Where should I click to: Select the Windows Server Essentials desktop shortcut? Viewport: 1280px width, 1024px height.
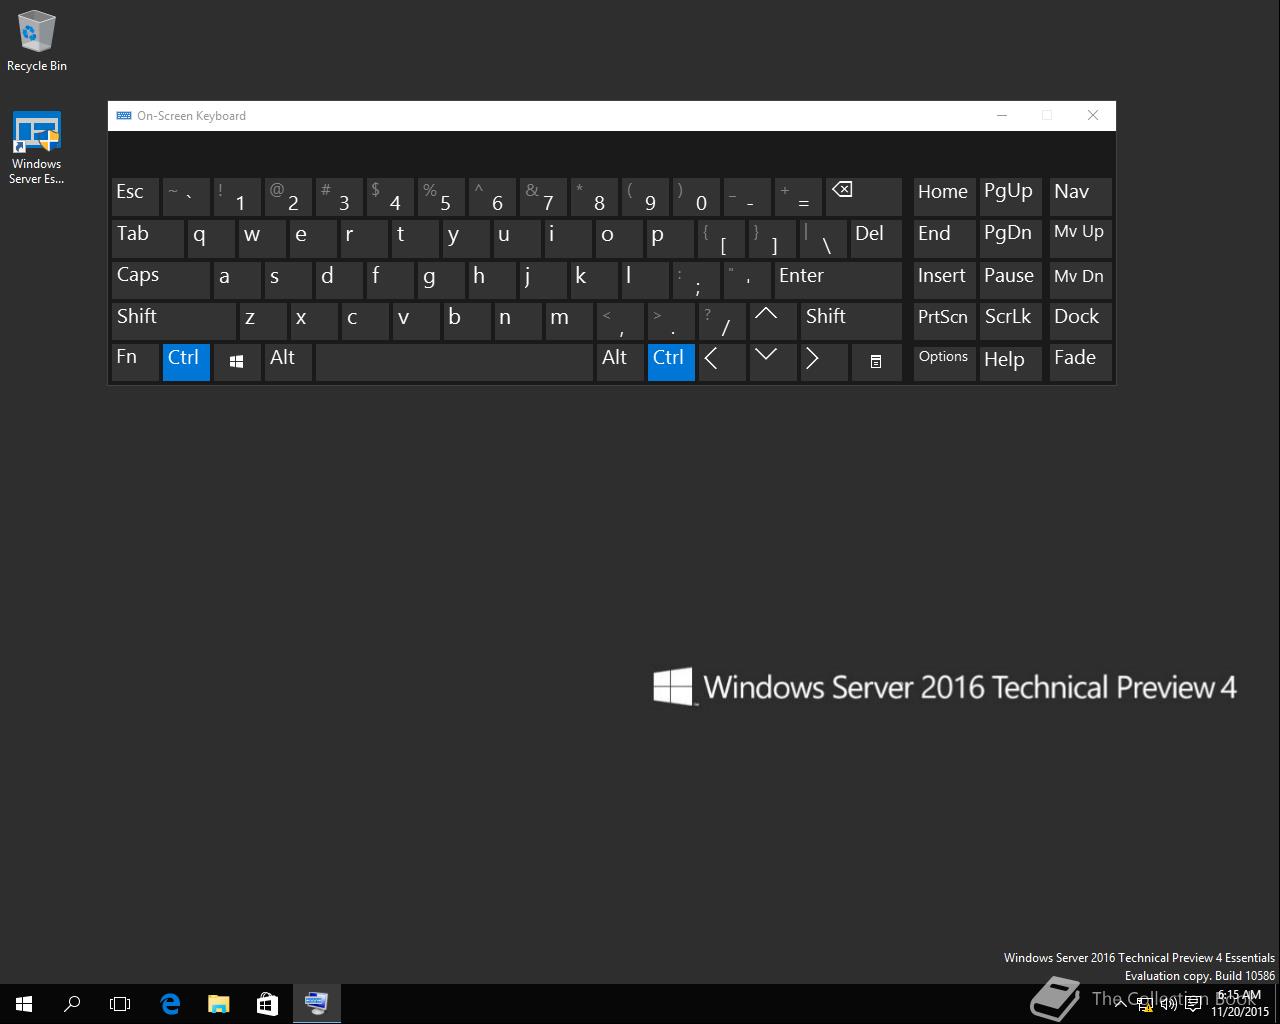pyautogui.click(x=37, y=148)
